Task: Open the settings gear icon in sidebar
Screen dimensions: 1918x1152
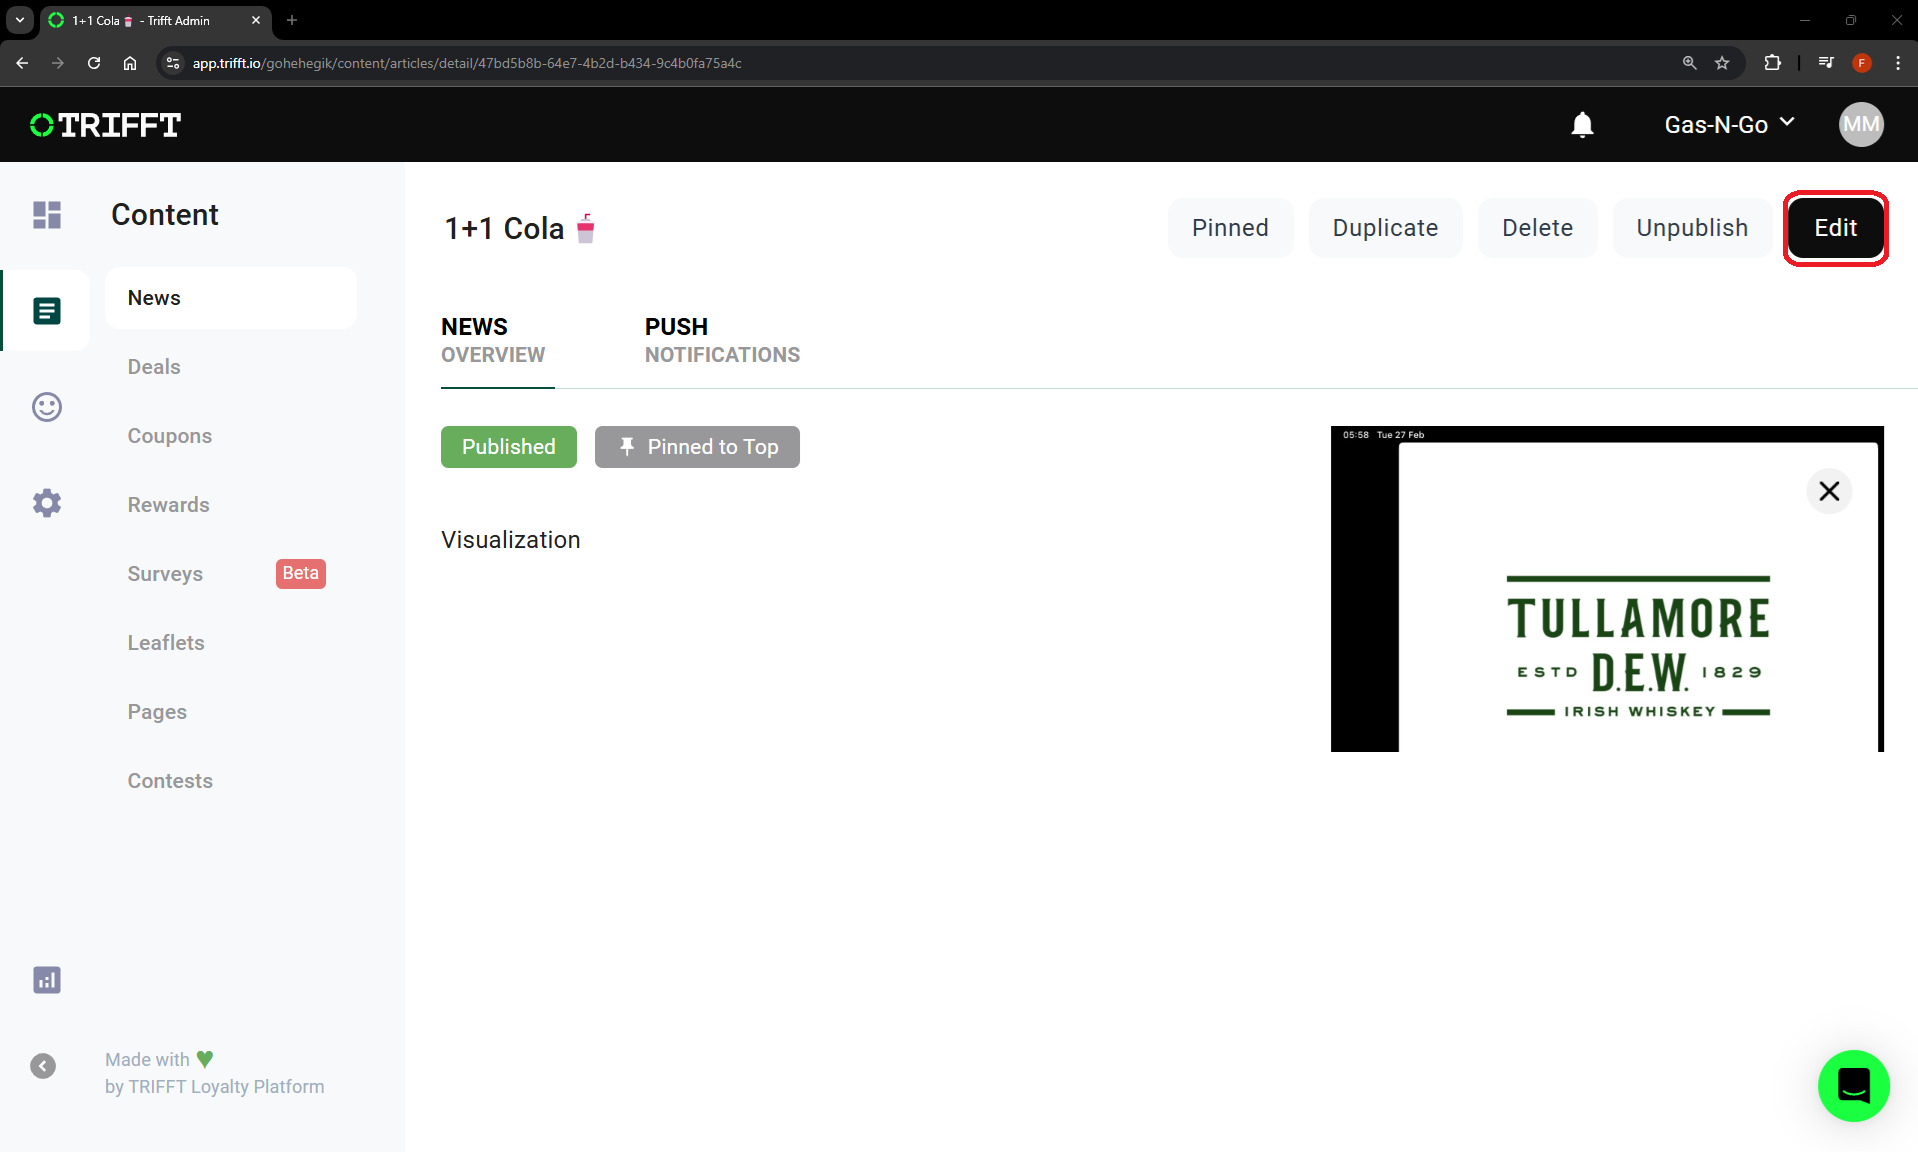Action: click(47, 503)
